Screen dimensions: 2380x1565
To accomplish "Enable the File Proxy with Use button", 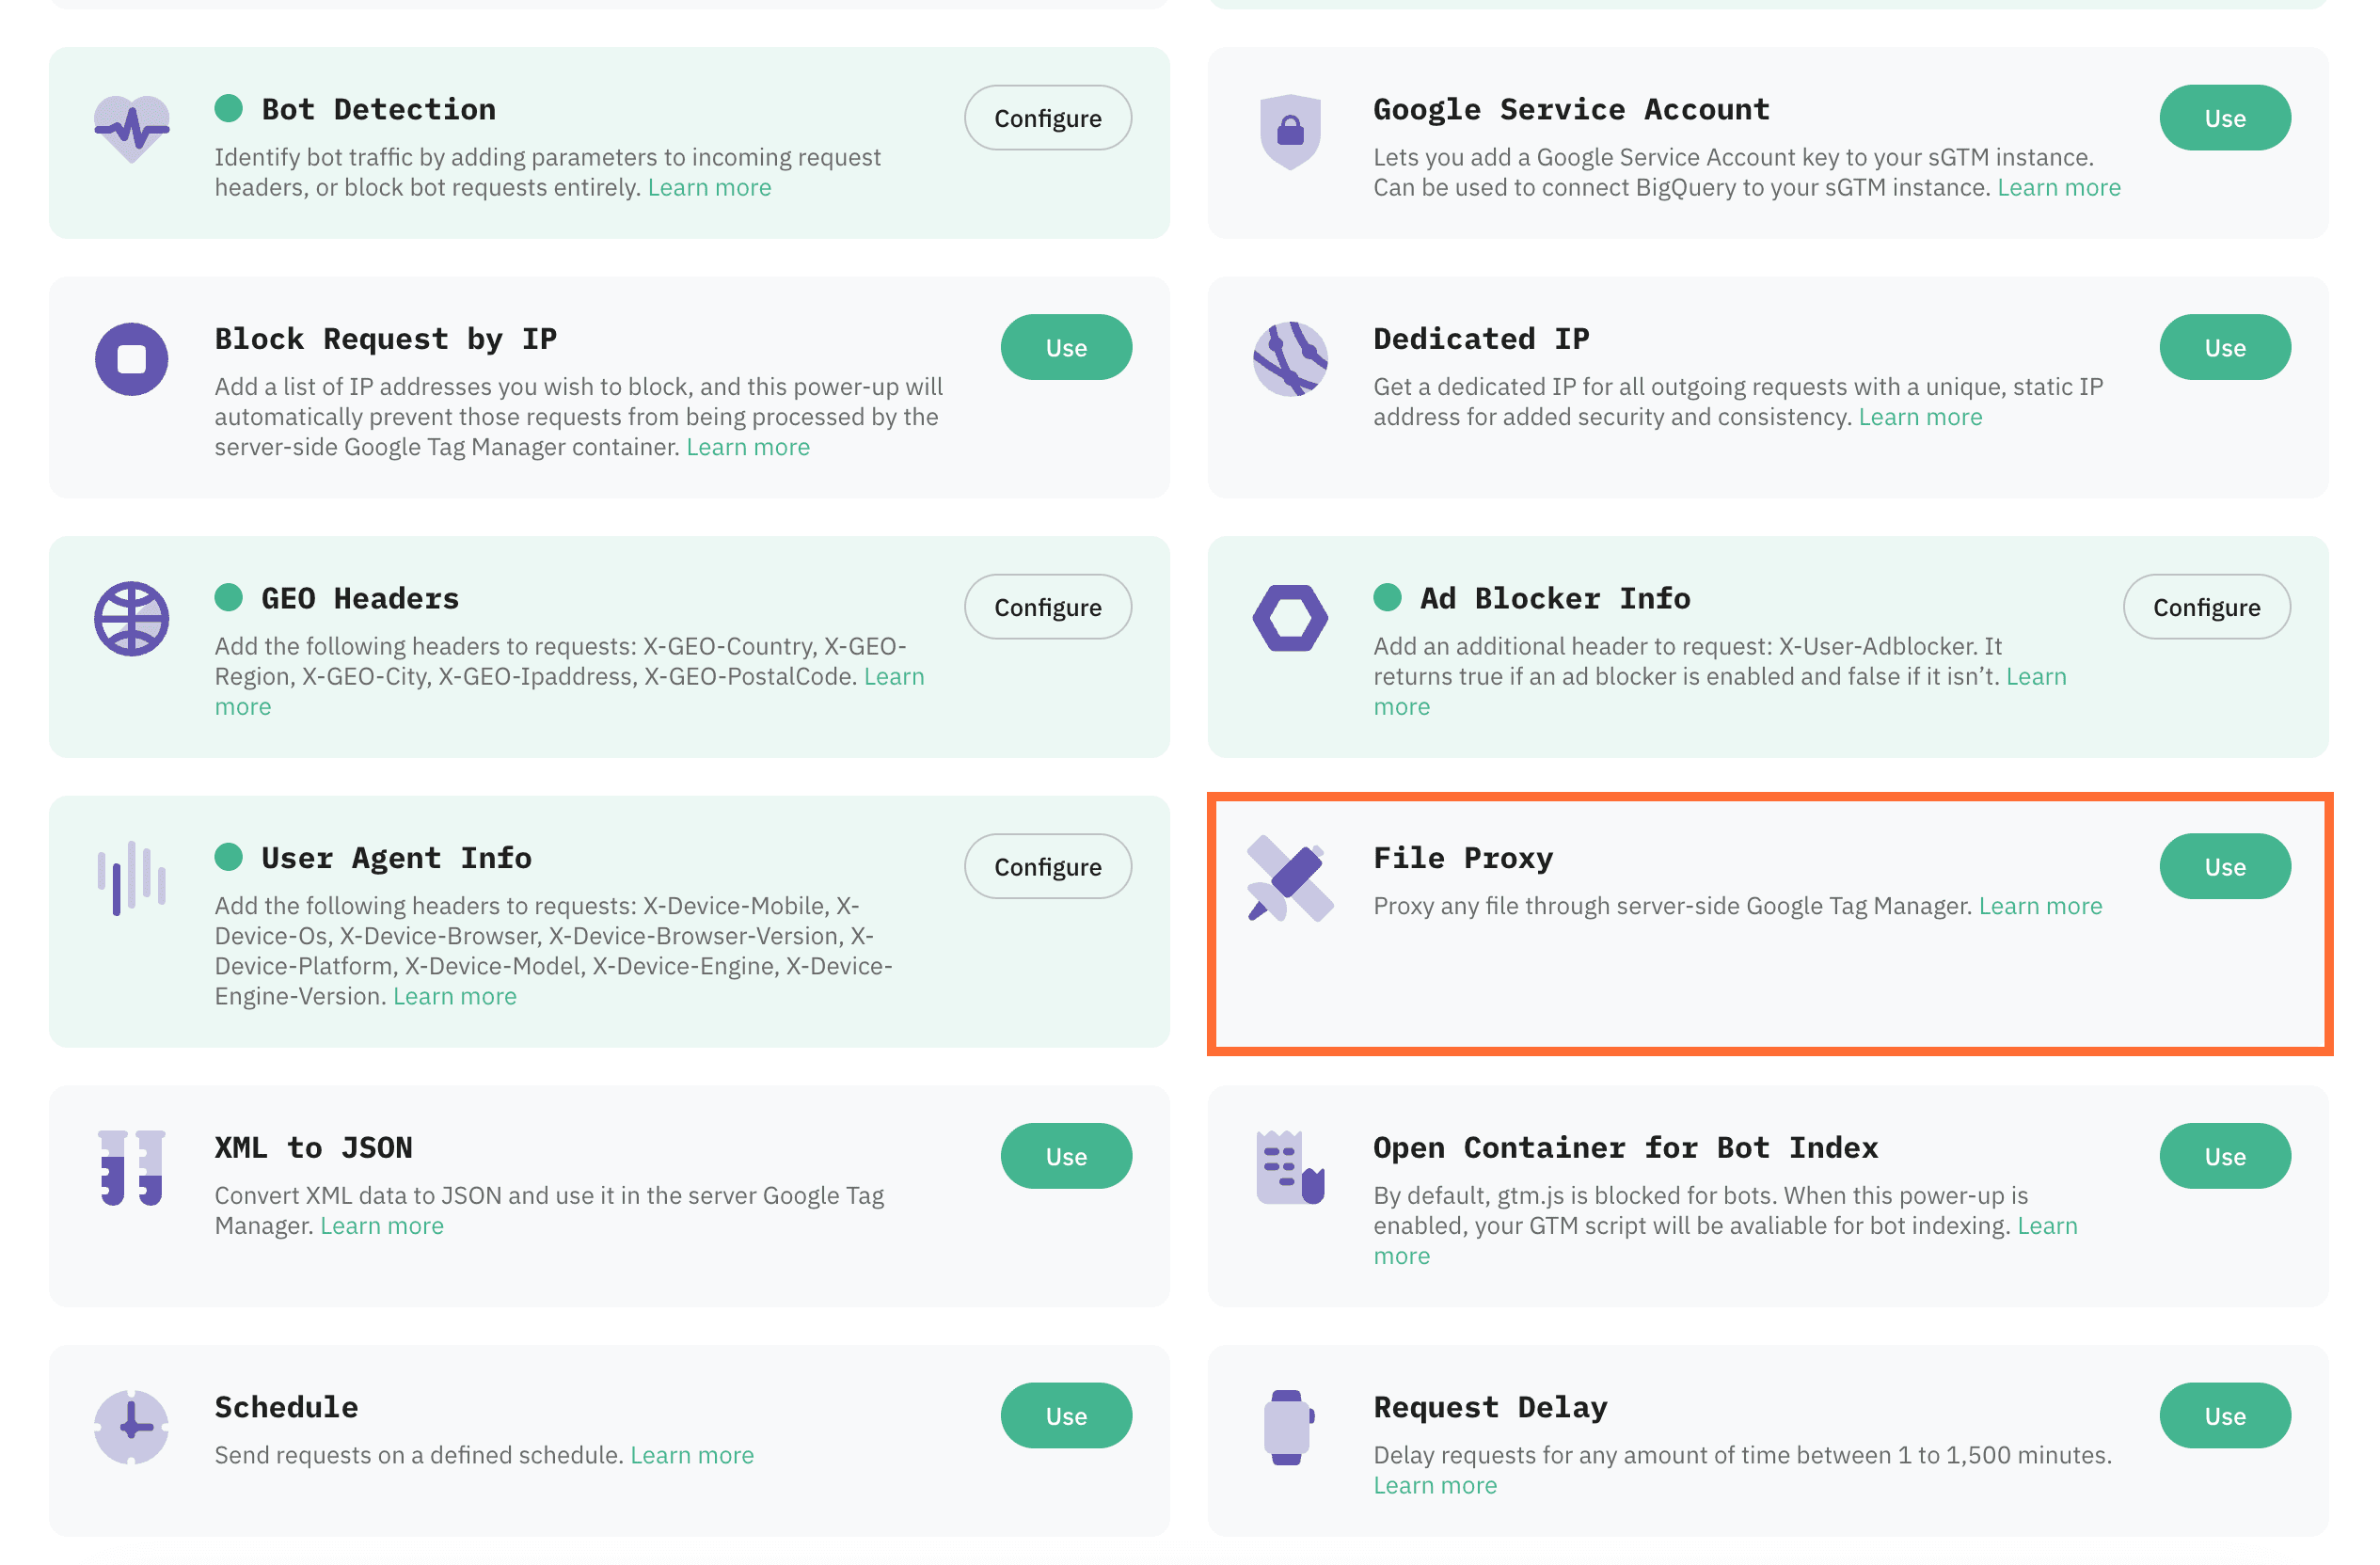I will tap(2225, 866).
